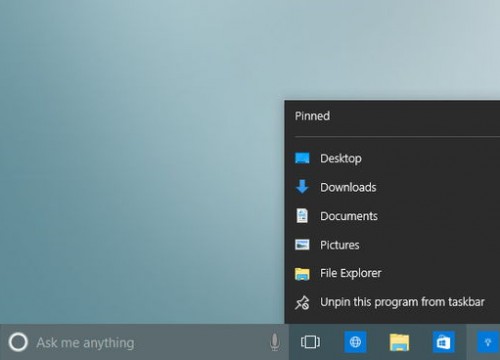500x360 pixels.
Task: Unpin this program from taskbar
Action: [392, 302]
